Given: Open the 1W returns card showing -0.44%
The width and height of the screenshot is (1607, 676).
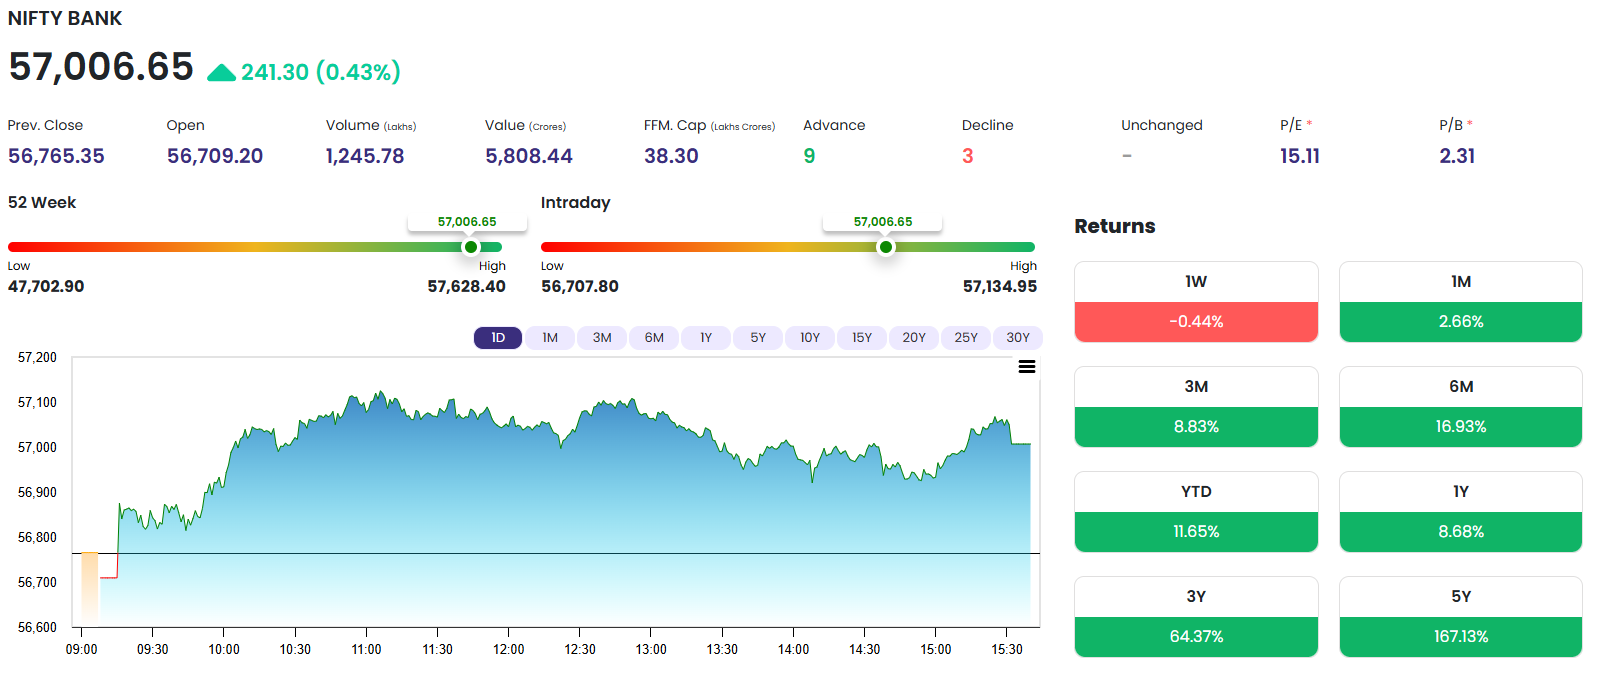Looking at the screenshot, I should point(1196,302).
